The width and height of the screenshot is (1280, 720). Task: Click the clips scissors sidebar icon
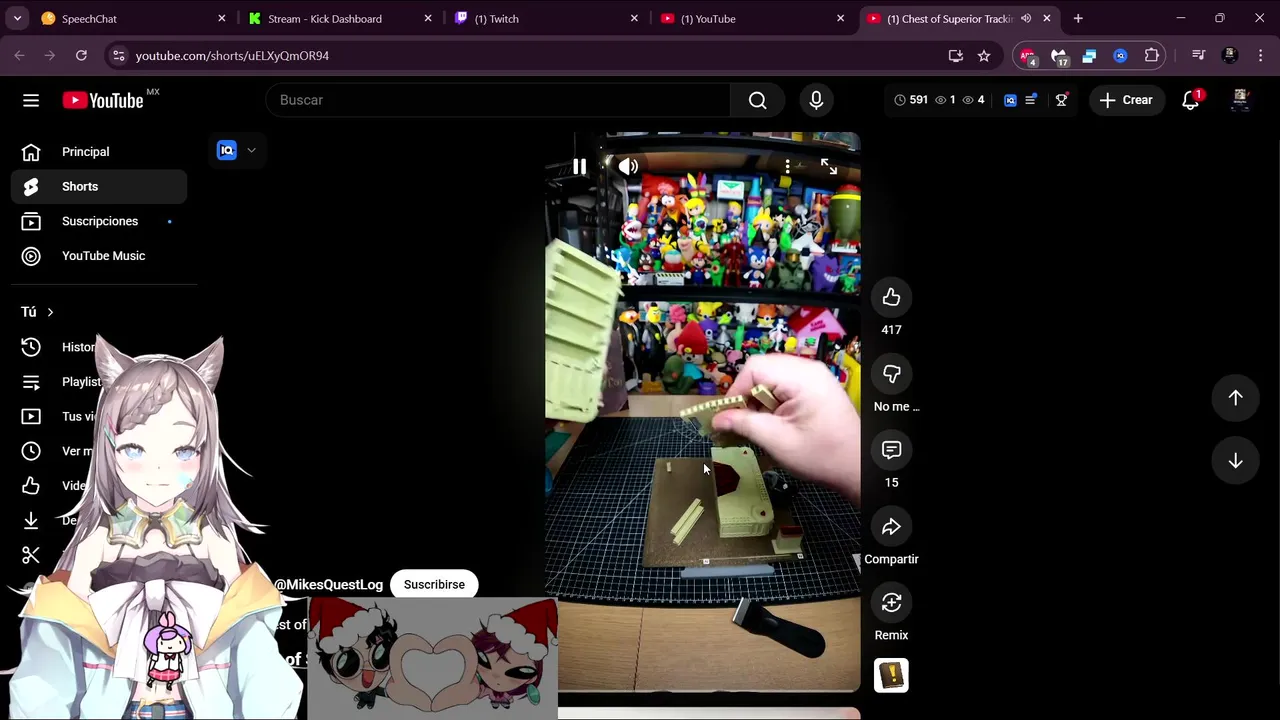point(31,555)
